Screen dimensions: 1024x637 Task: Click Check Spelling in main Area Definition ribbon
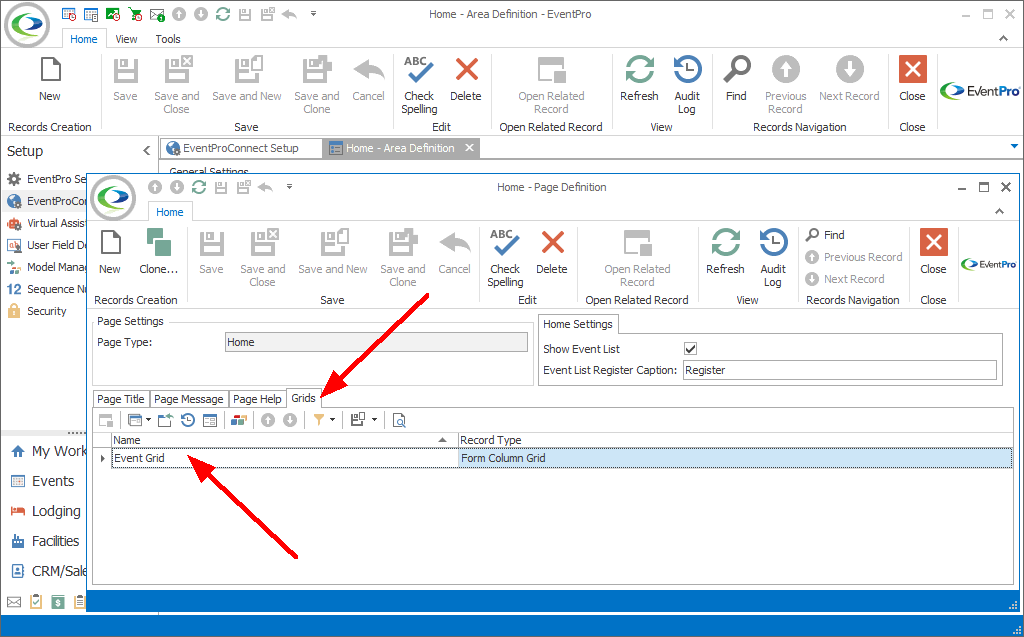pyautogui.click(x=419, y=86)
